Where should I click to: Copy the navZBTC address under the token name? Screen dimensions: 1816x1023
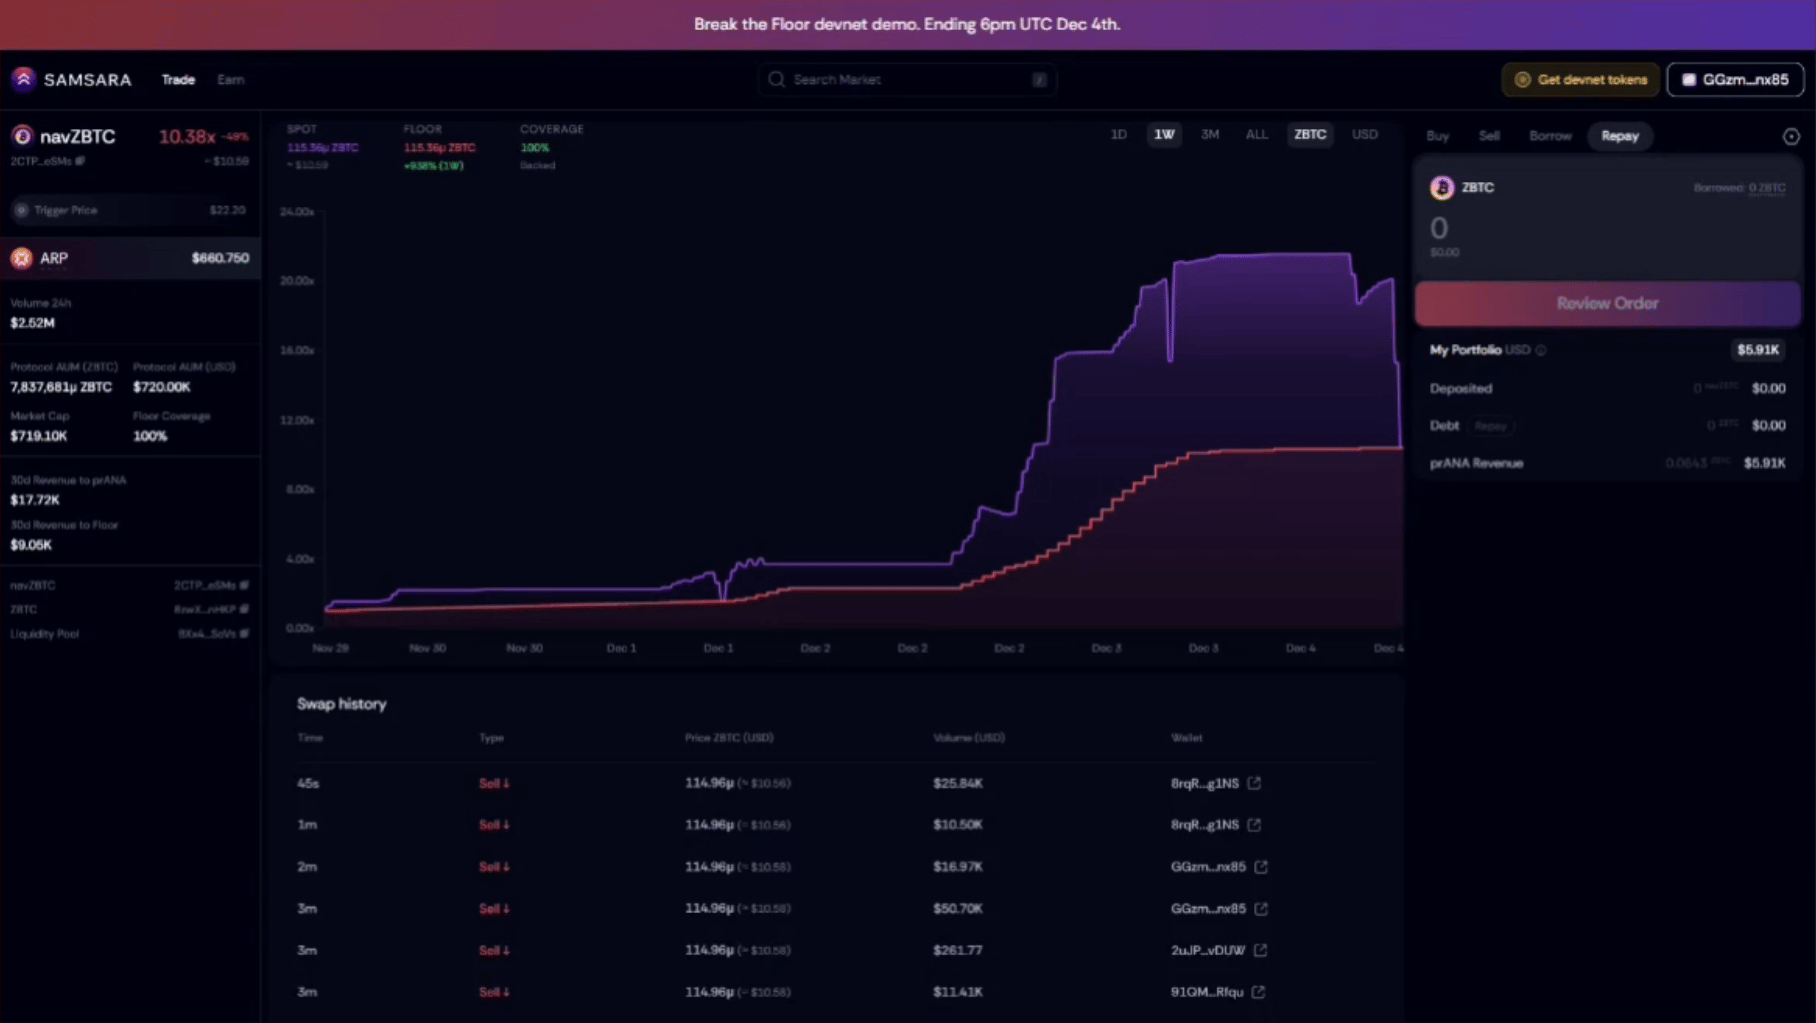(x=80, y=161)
